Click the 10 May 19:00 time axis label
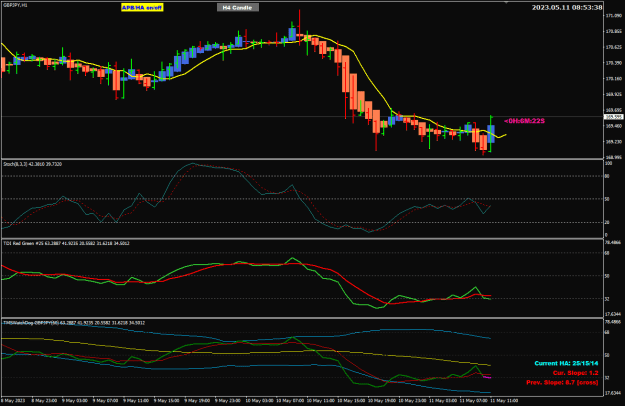Viewport: 625px width, 406px height. (x=381, y=400)
